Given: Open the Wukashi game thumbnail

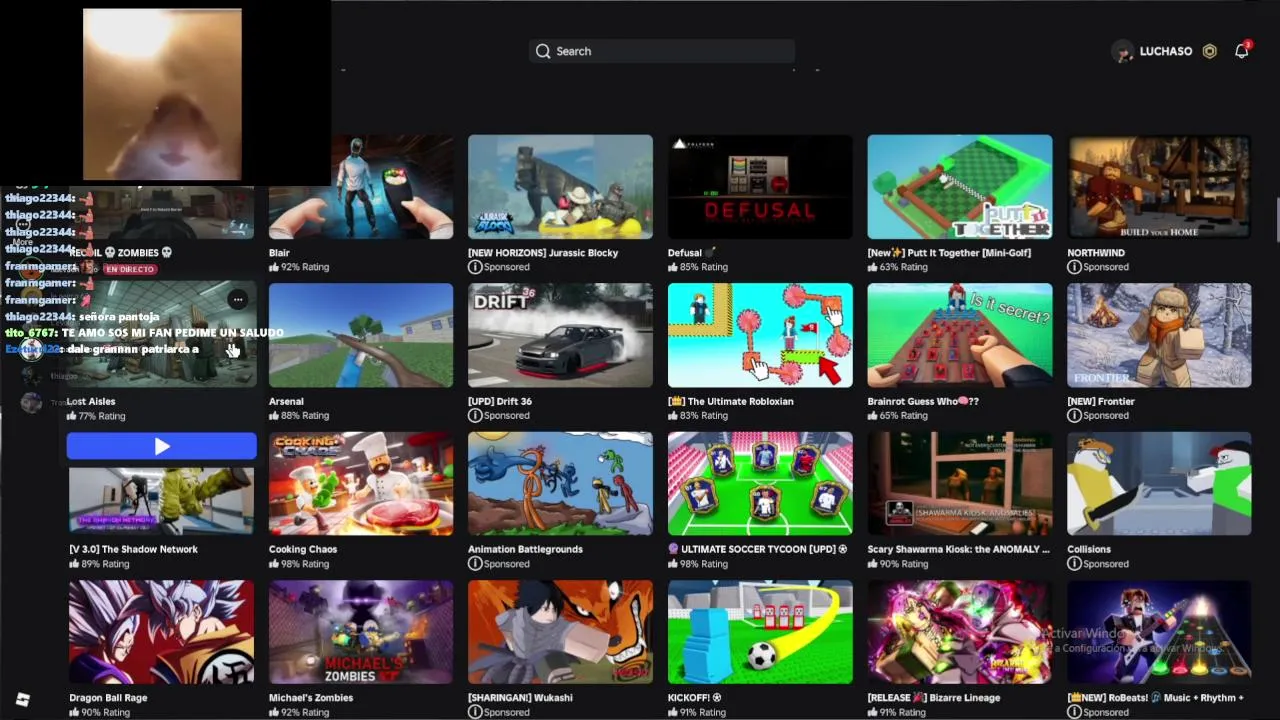Looking at the screenshot, I should (x=560, y=632).
